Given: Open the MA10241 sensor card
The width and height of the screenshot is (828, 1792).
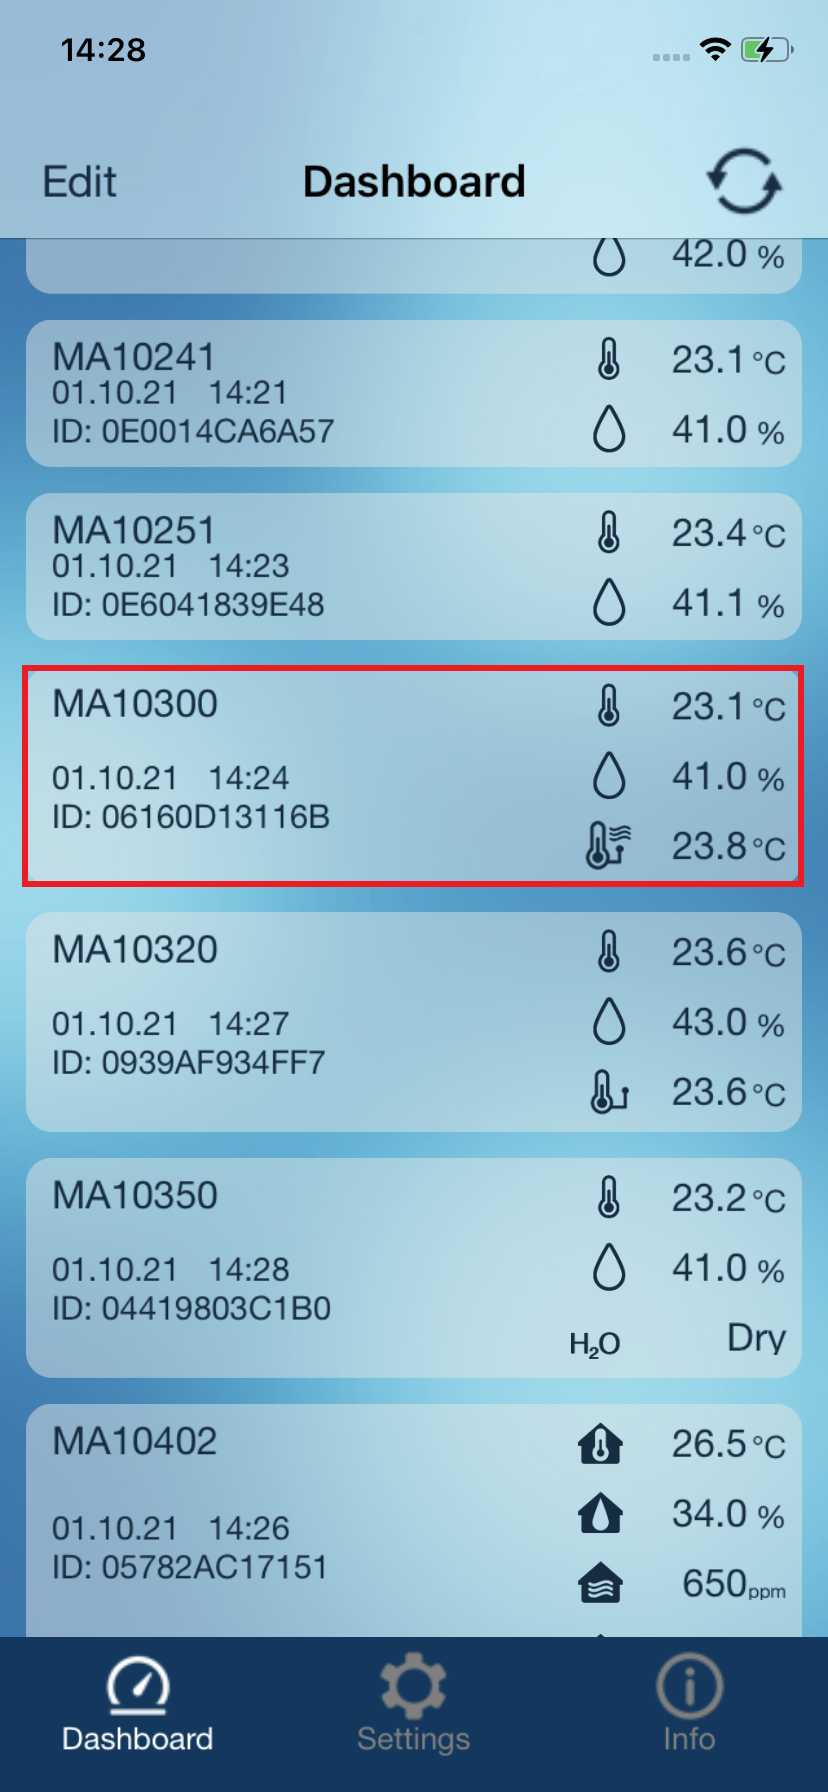Looking at the screenshot, I should click(x=300, y=394).
